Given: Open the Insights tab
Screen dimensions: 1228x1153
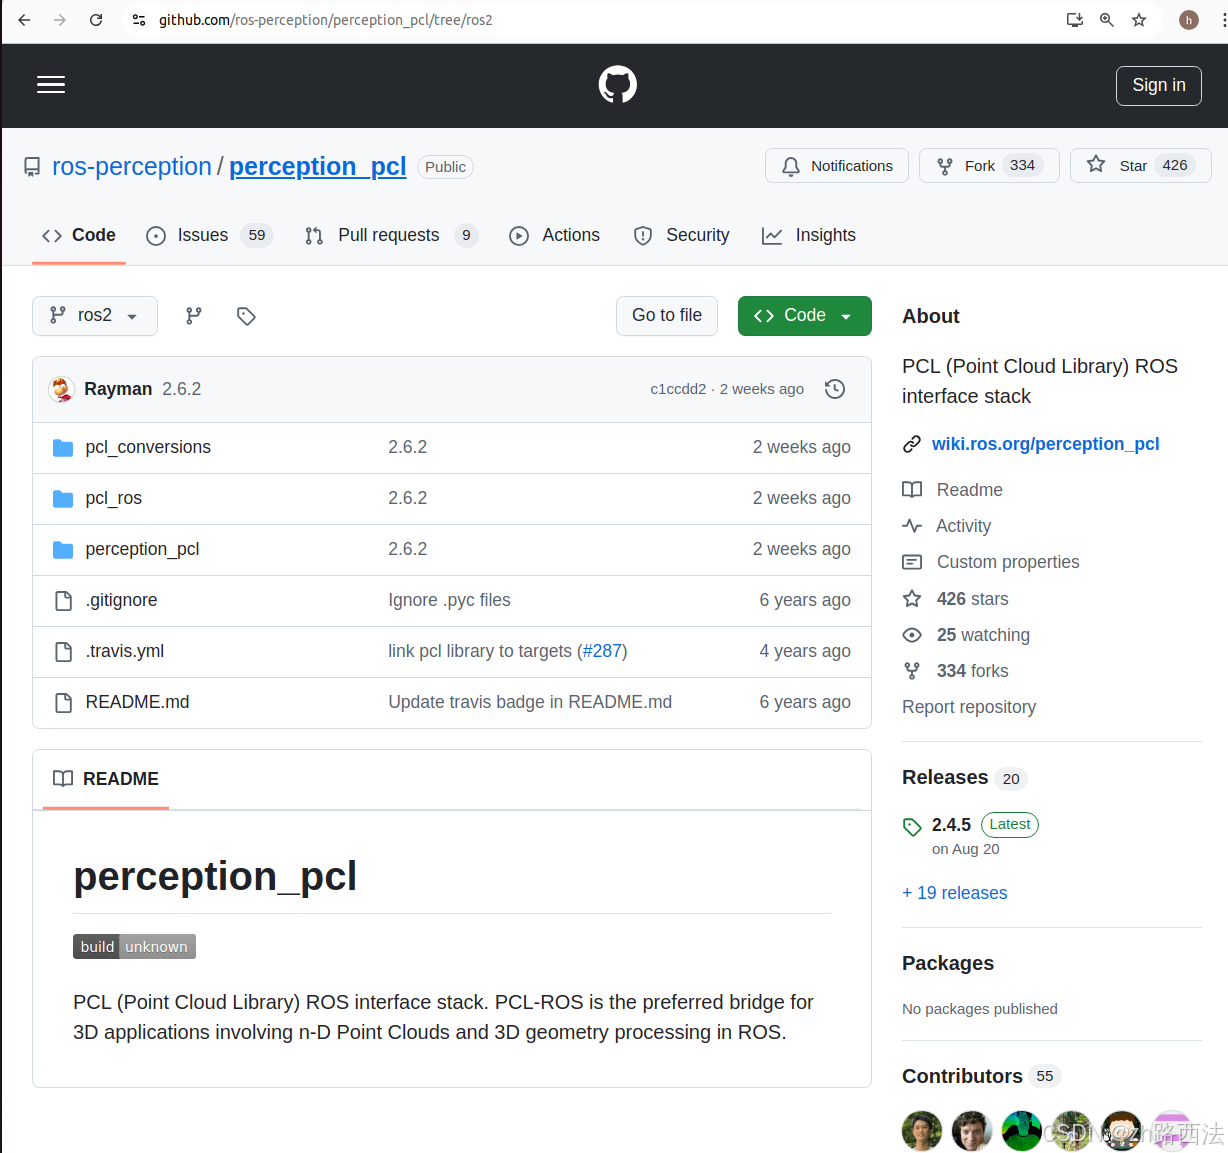Looking at the screenshot, I should click(x=809, y=236).
